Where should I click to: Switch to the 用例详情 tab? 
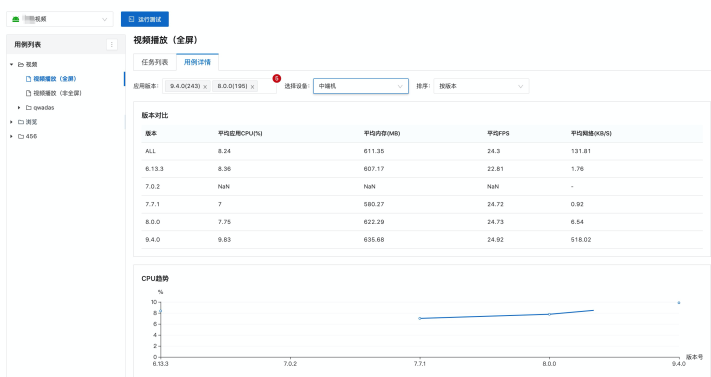197,62
